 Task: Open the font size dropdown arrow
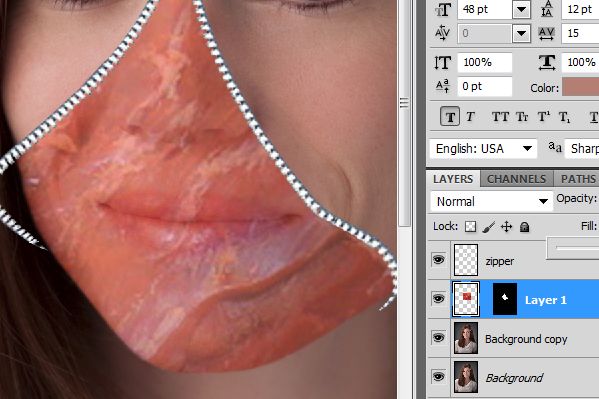pos(521,10)
